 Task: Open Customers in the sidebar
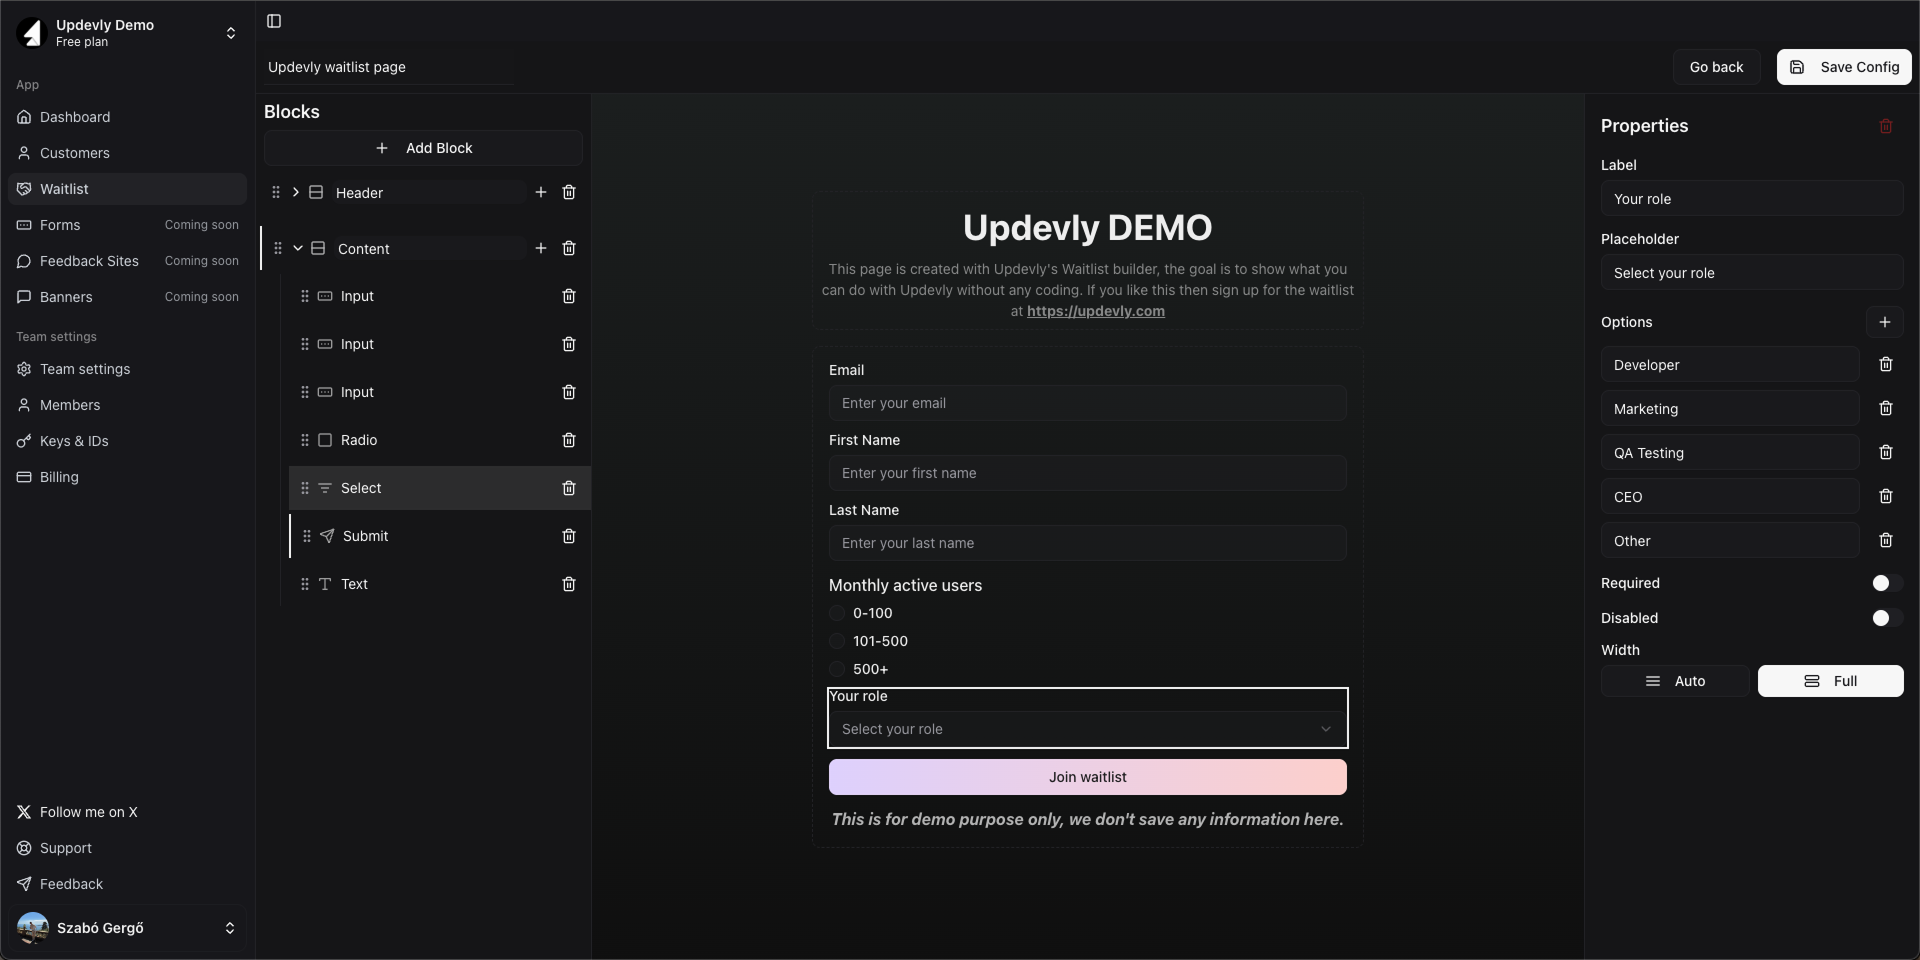click(x=127, y=153)
